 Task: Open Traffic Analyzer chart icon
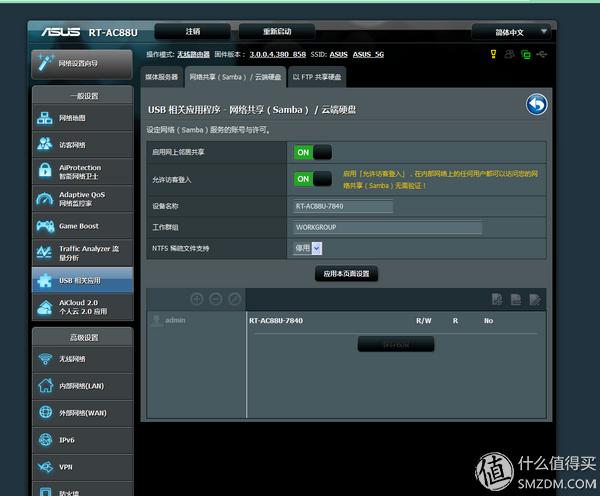pyautogui.click(x=44, y=253)
